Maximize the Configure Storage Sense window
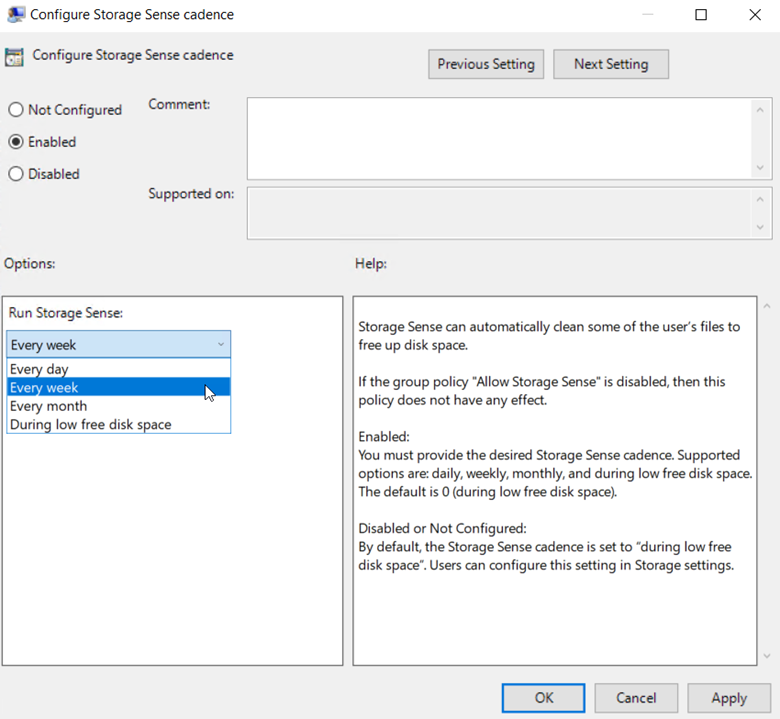Image resolution: width=780 pixels, height=719 pixels. 701,15
